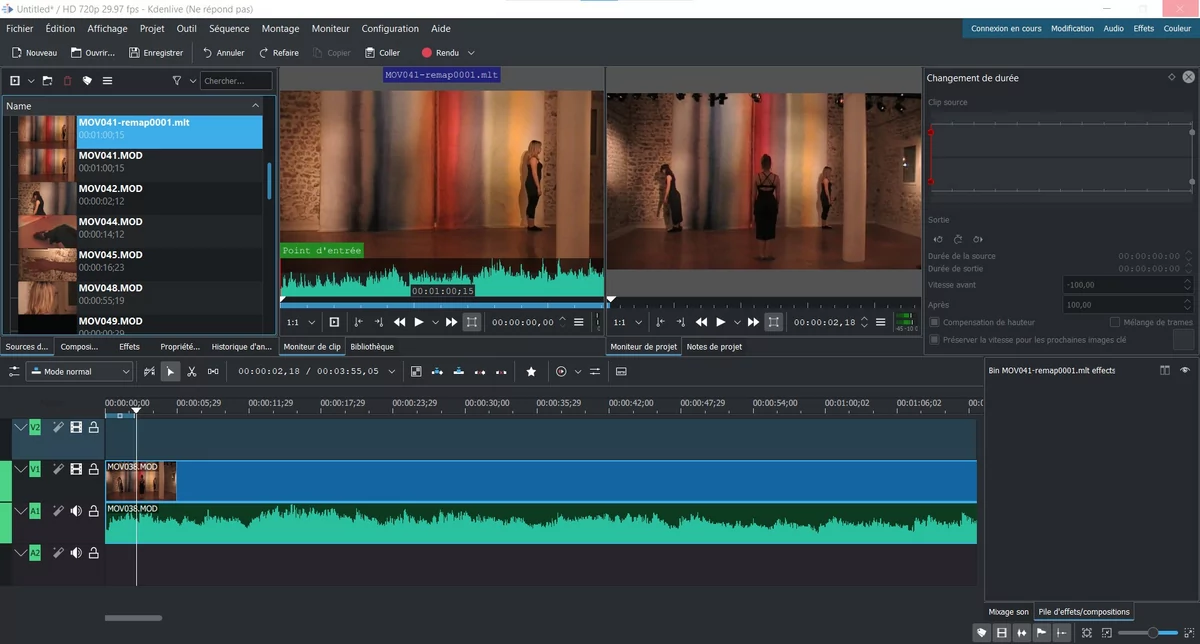The height and width of the screenshot is (644, 1200).
Task: Click the insert clip zone icon in timeline toolbar
Action: 437,371
